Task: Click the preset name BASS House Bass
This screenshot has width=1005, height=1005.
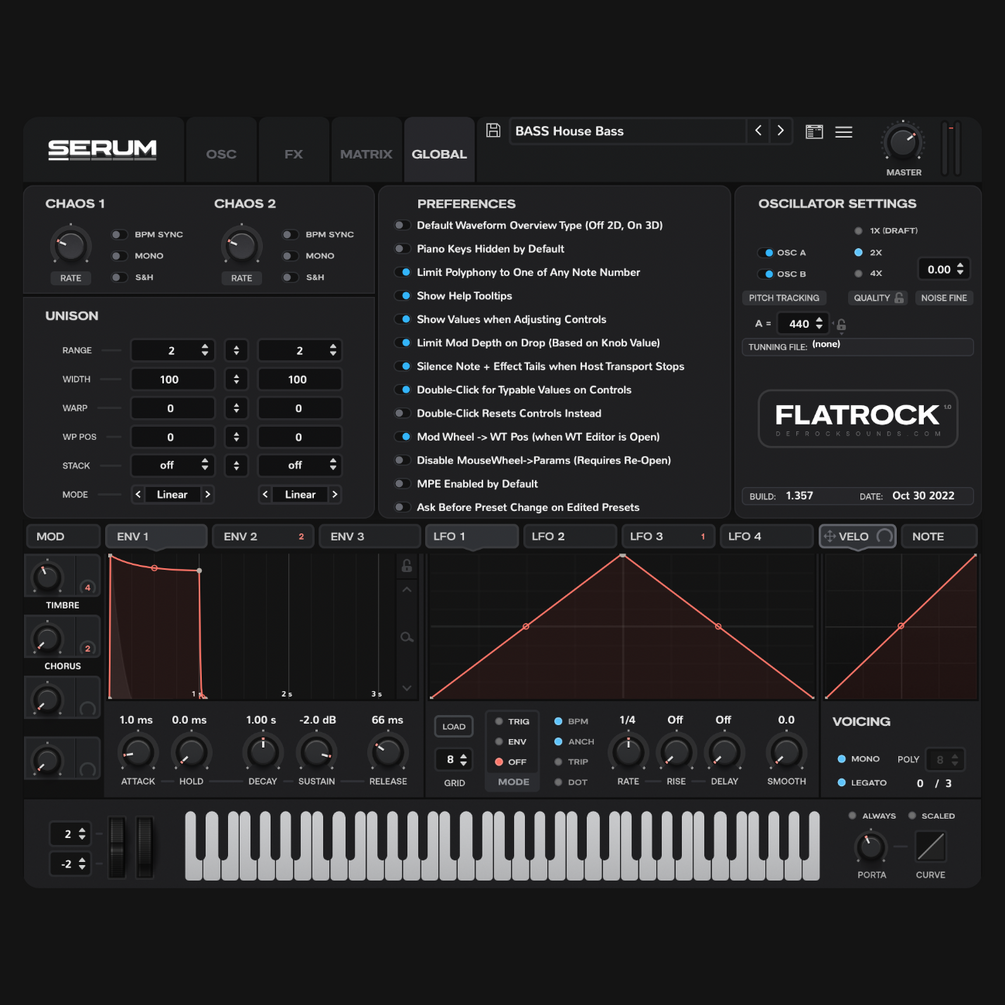Action: pyautogui.click(x=569, y=131)
